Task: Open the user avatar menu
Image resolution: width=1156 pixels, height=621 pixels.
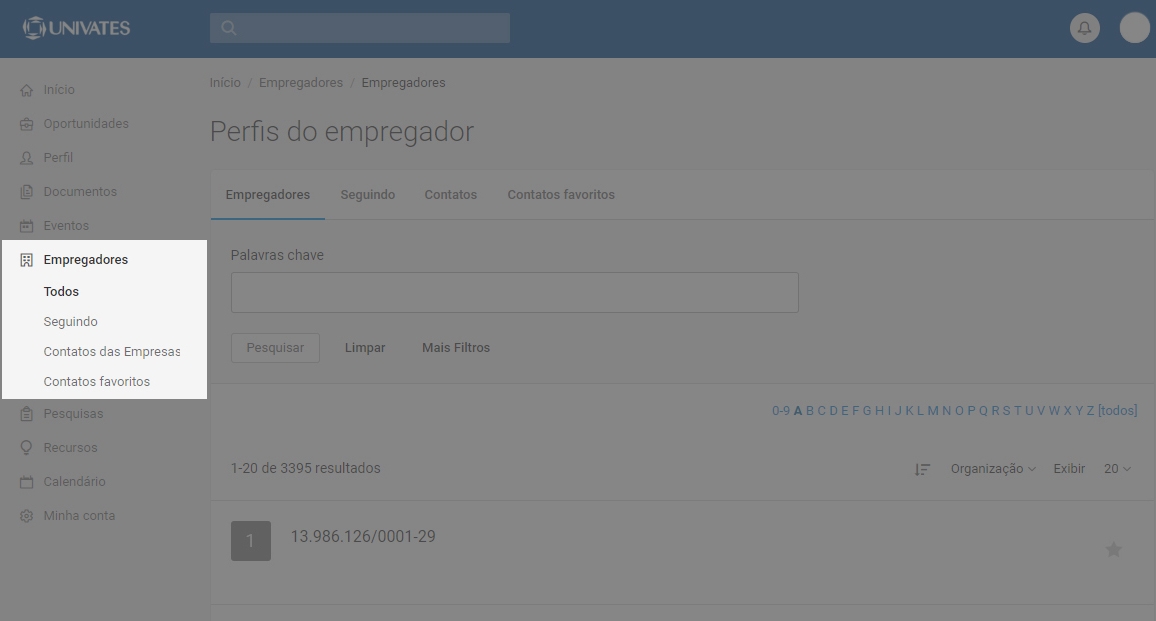Action: click(1134, 28)
